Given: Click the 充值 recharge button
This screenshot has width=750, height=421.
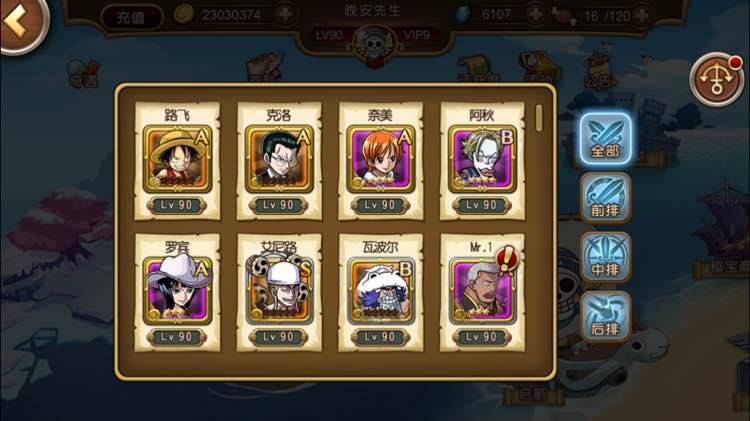Looking at the screenshot, I should (131, 17).
